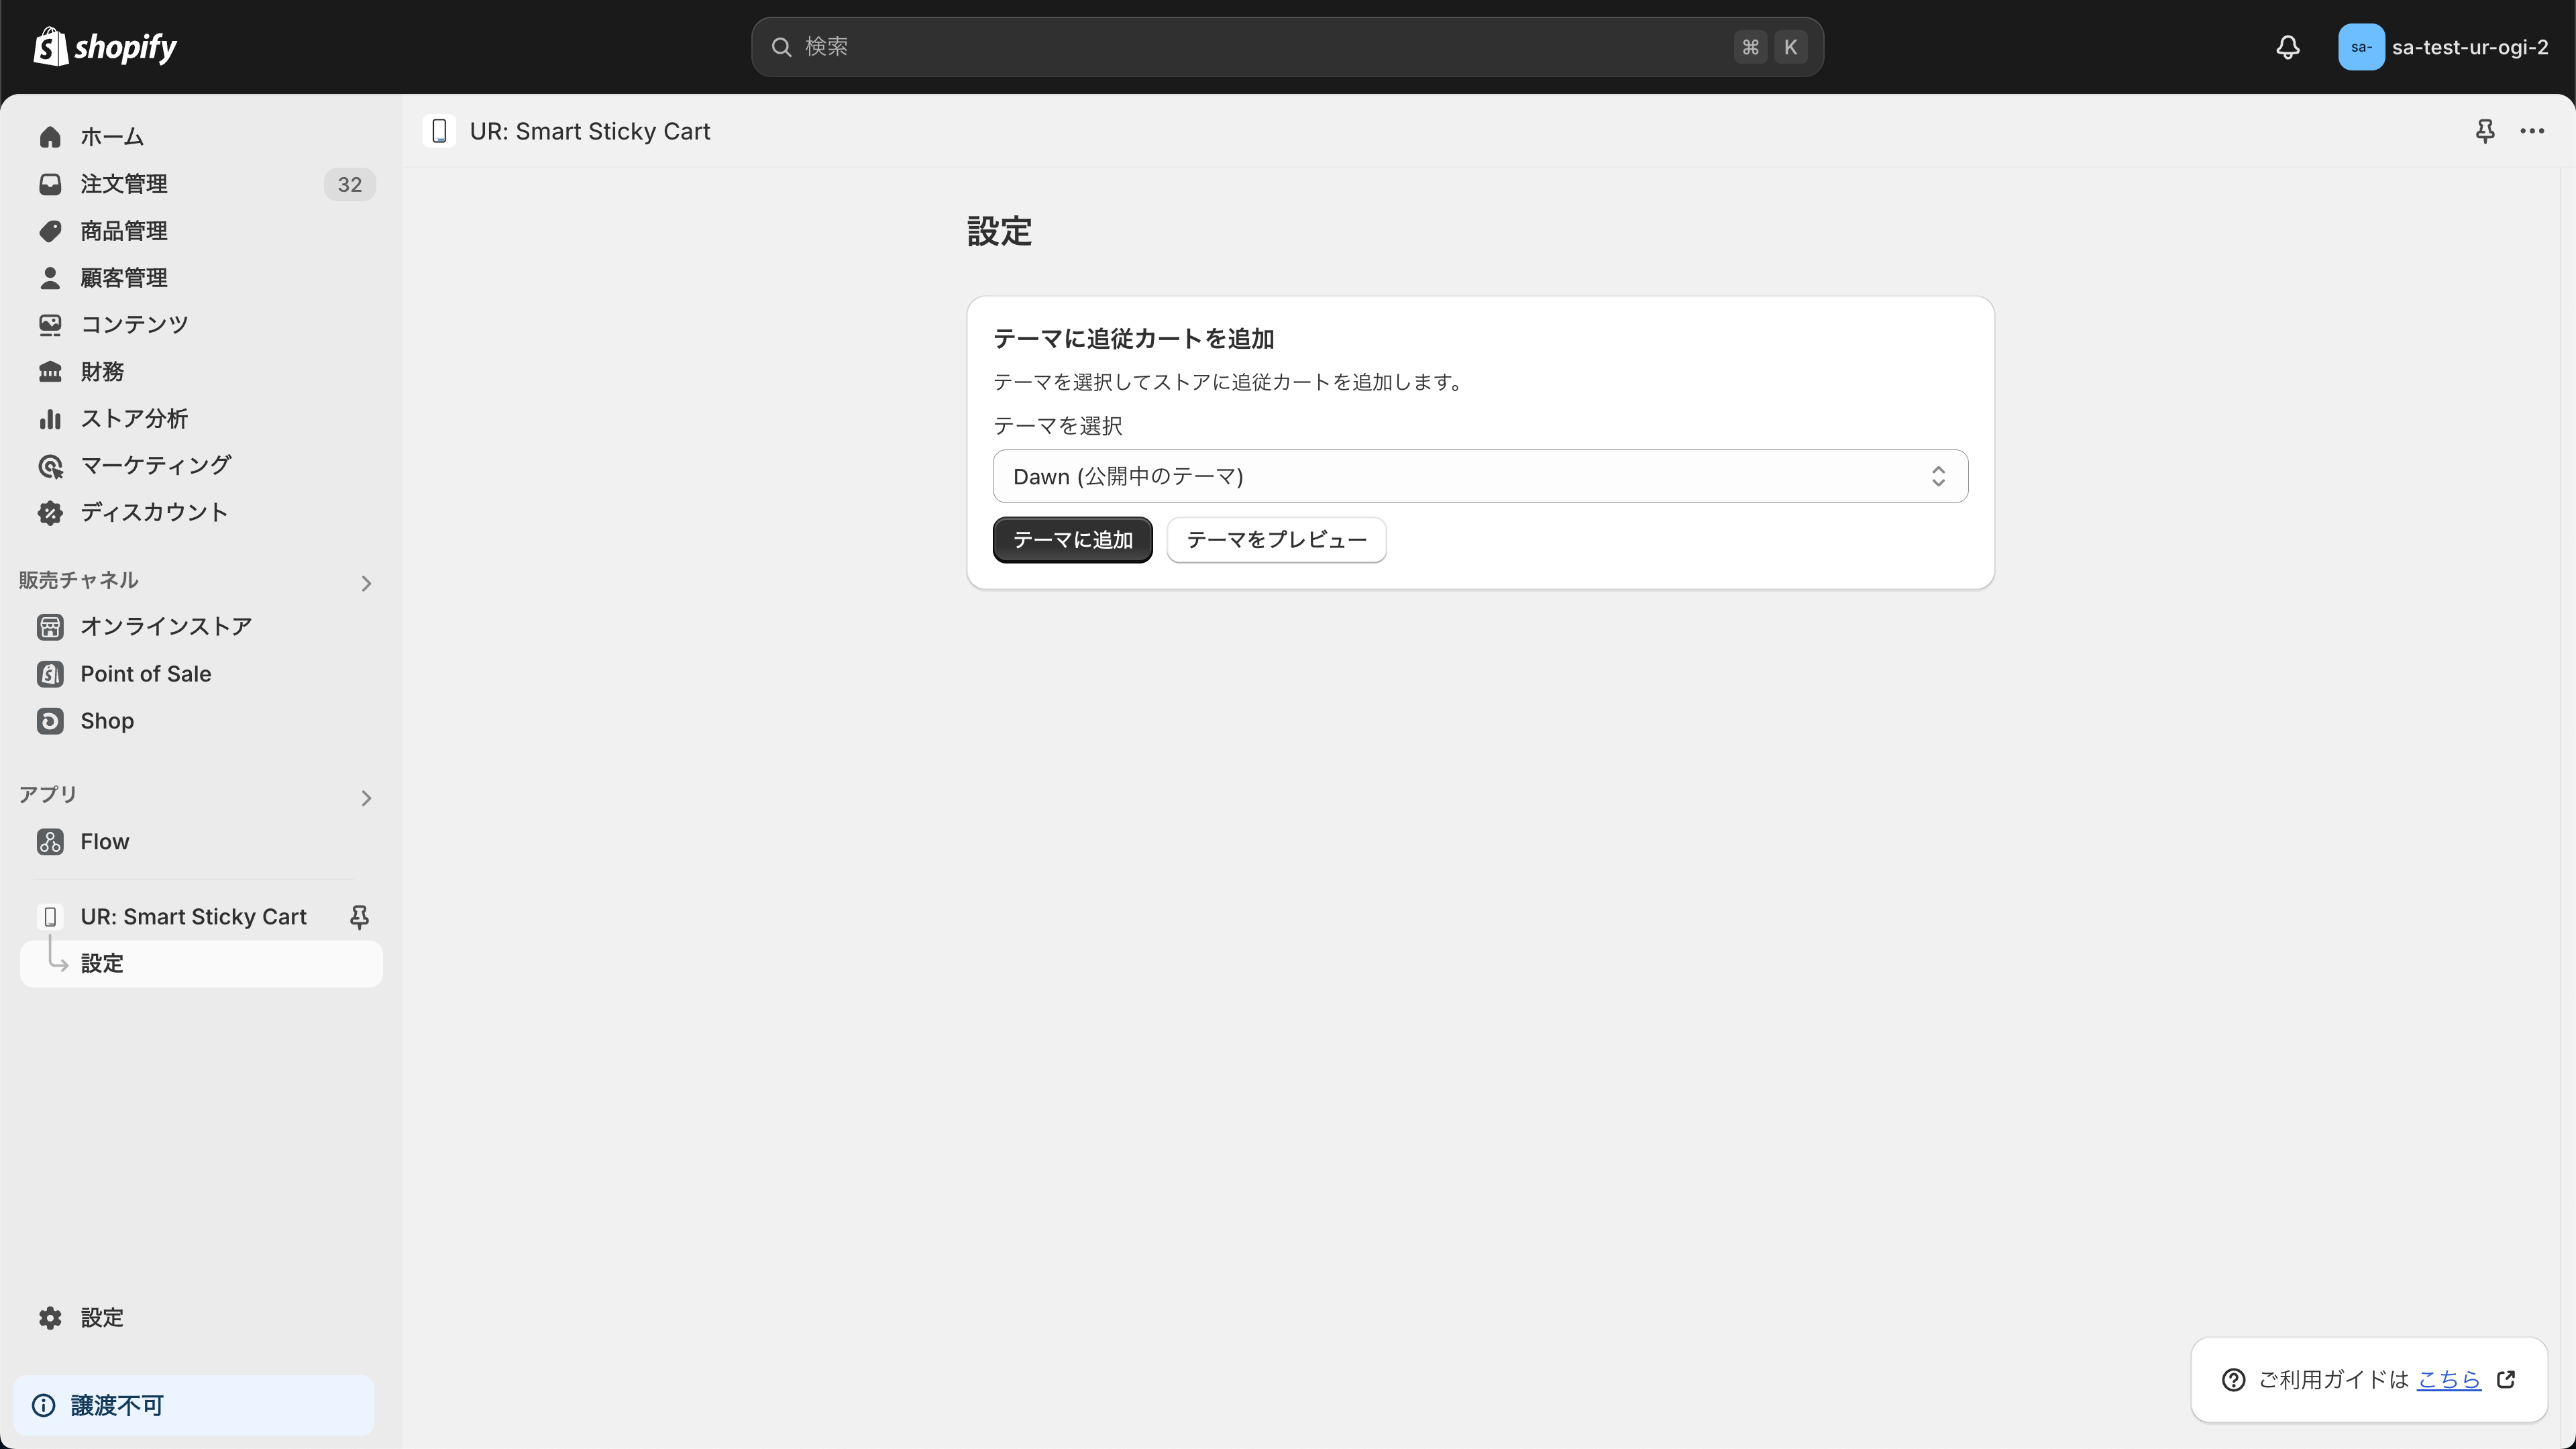Image resolution: width=2576 pixels, height=1449 pixels.
Task: Open the Point of Sale channel
Action: click(x=145, y=673)
